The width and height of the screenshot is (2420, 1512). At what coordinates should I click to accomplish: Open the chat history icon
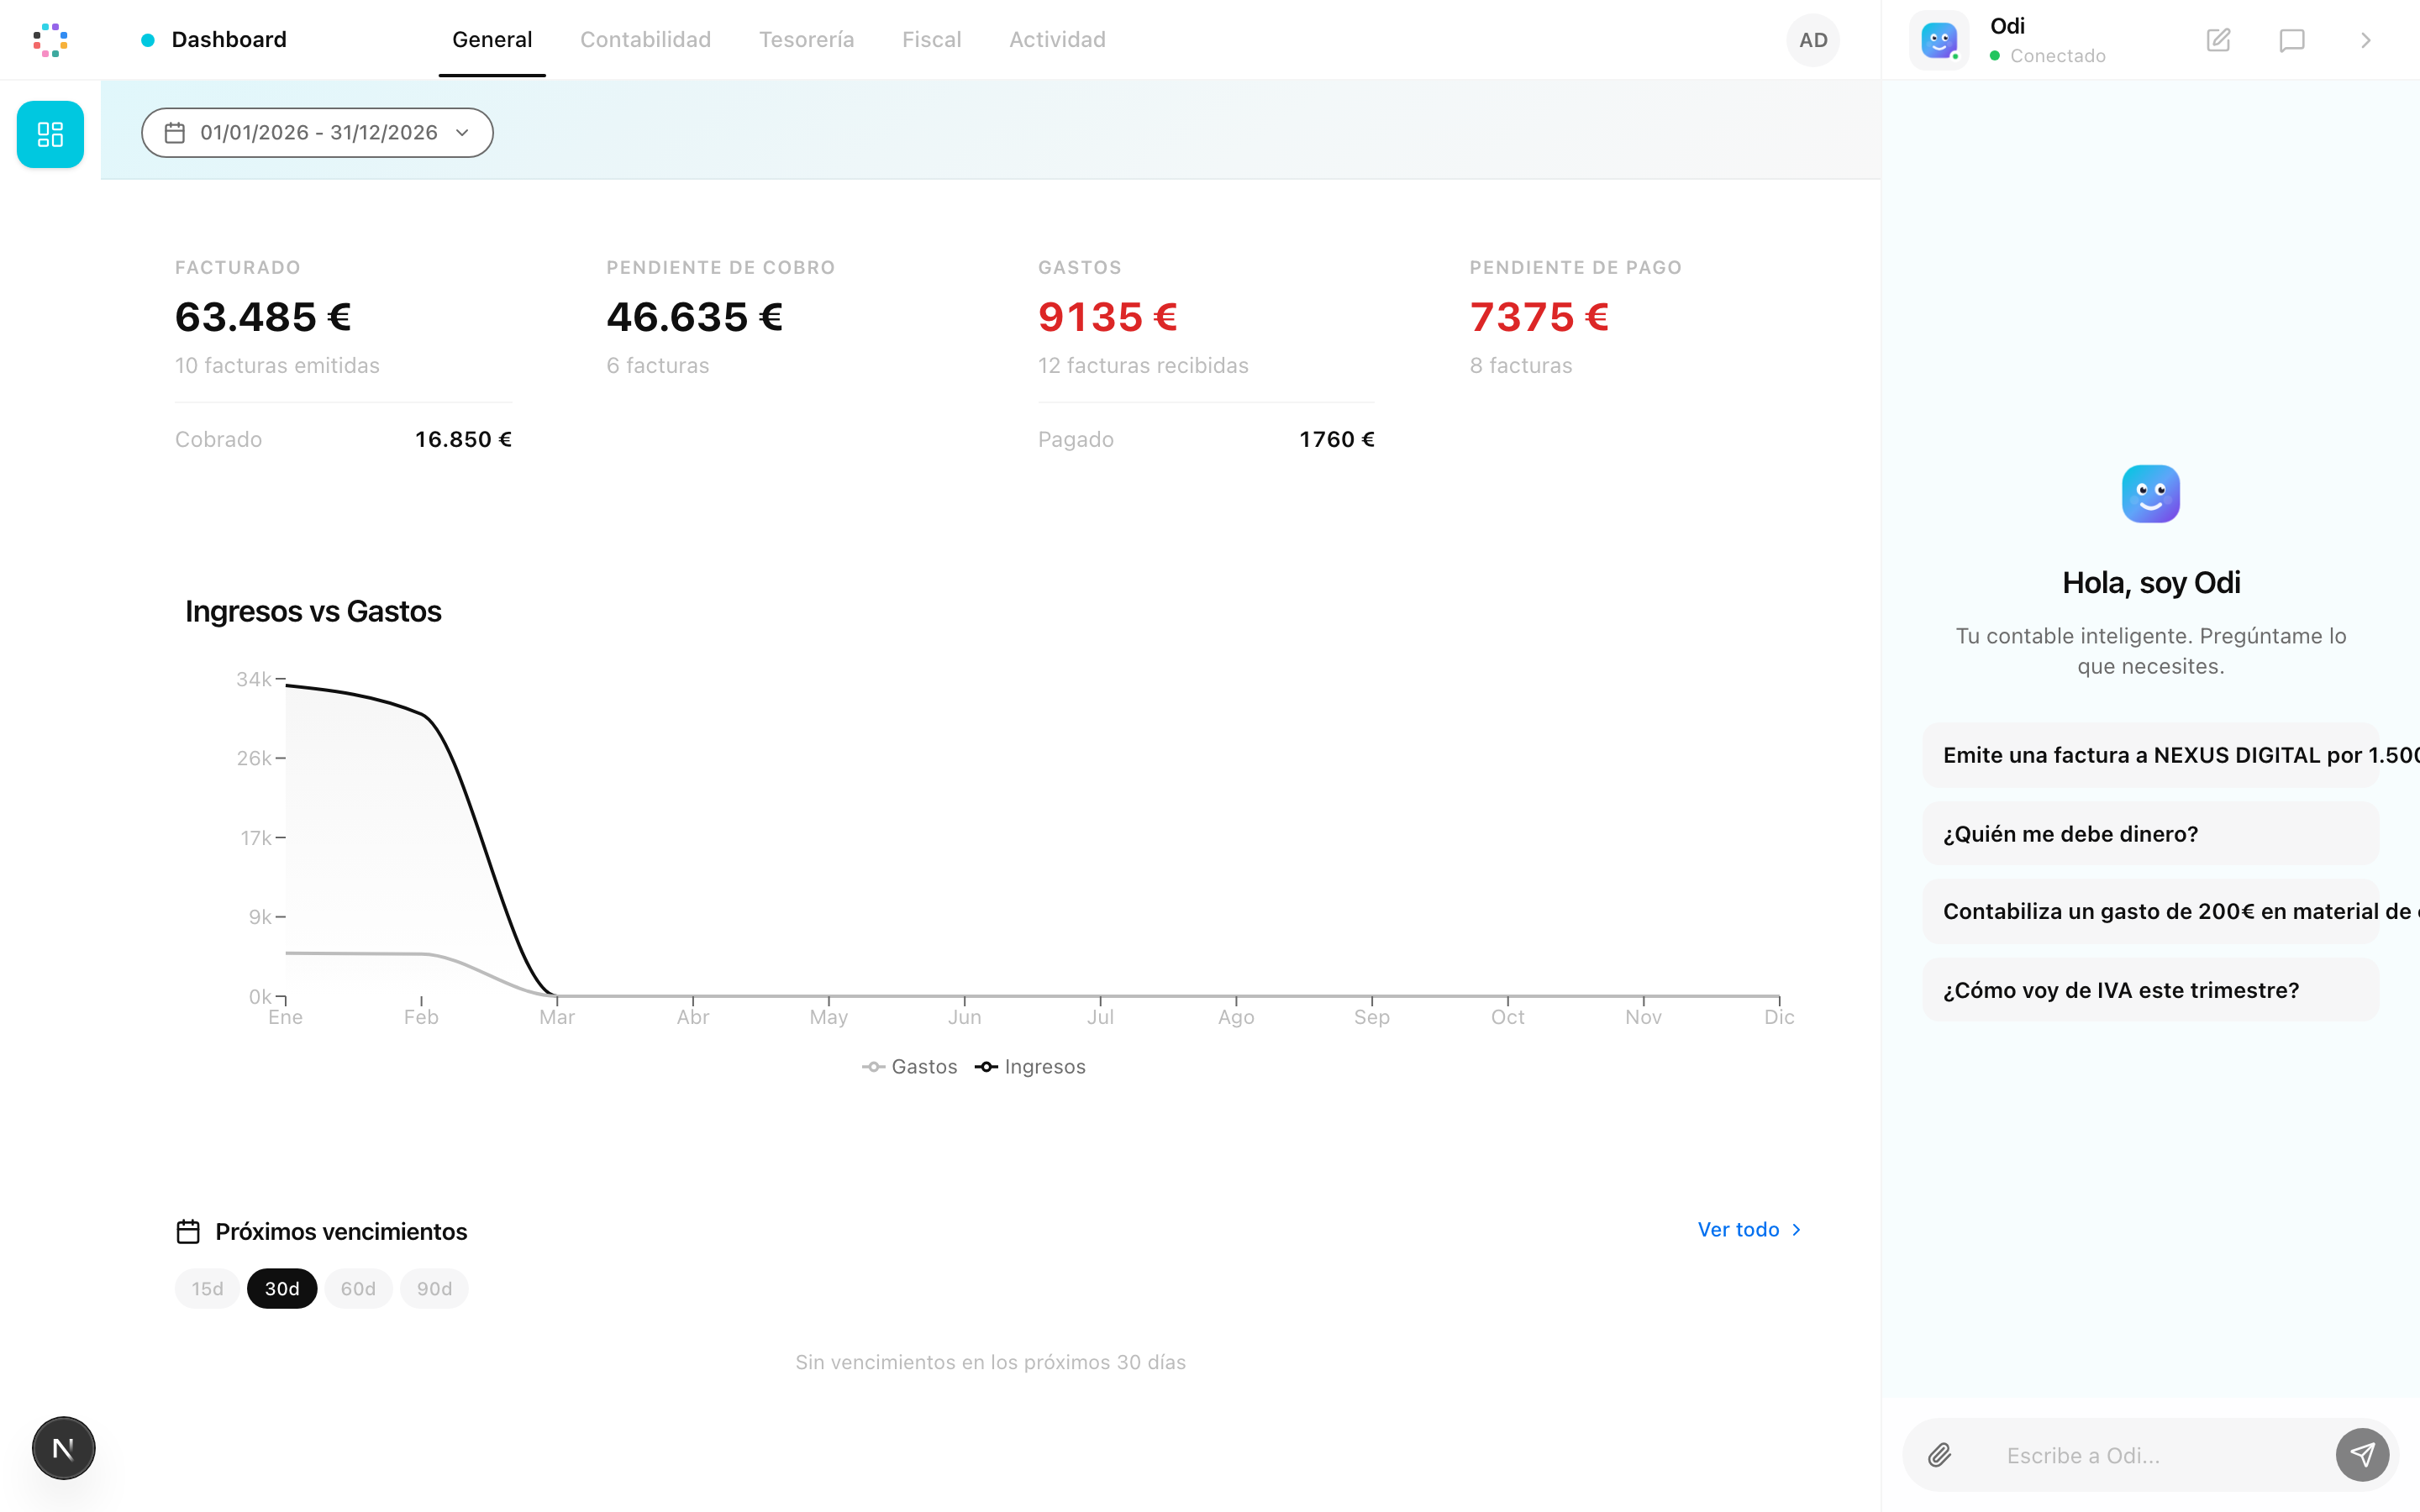[2291, 40]
